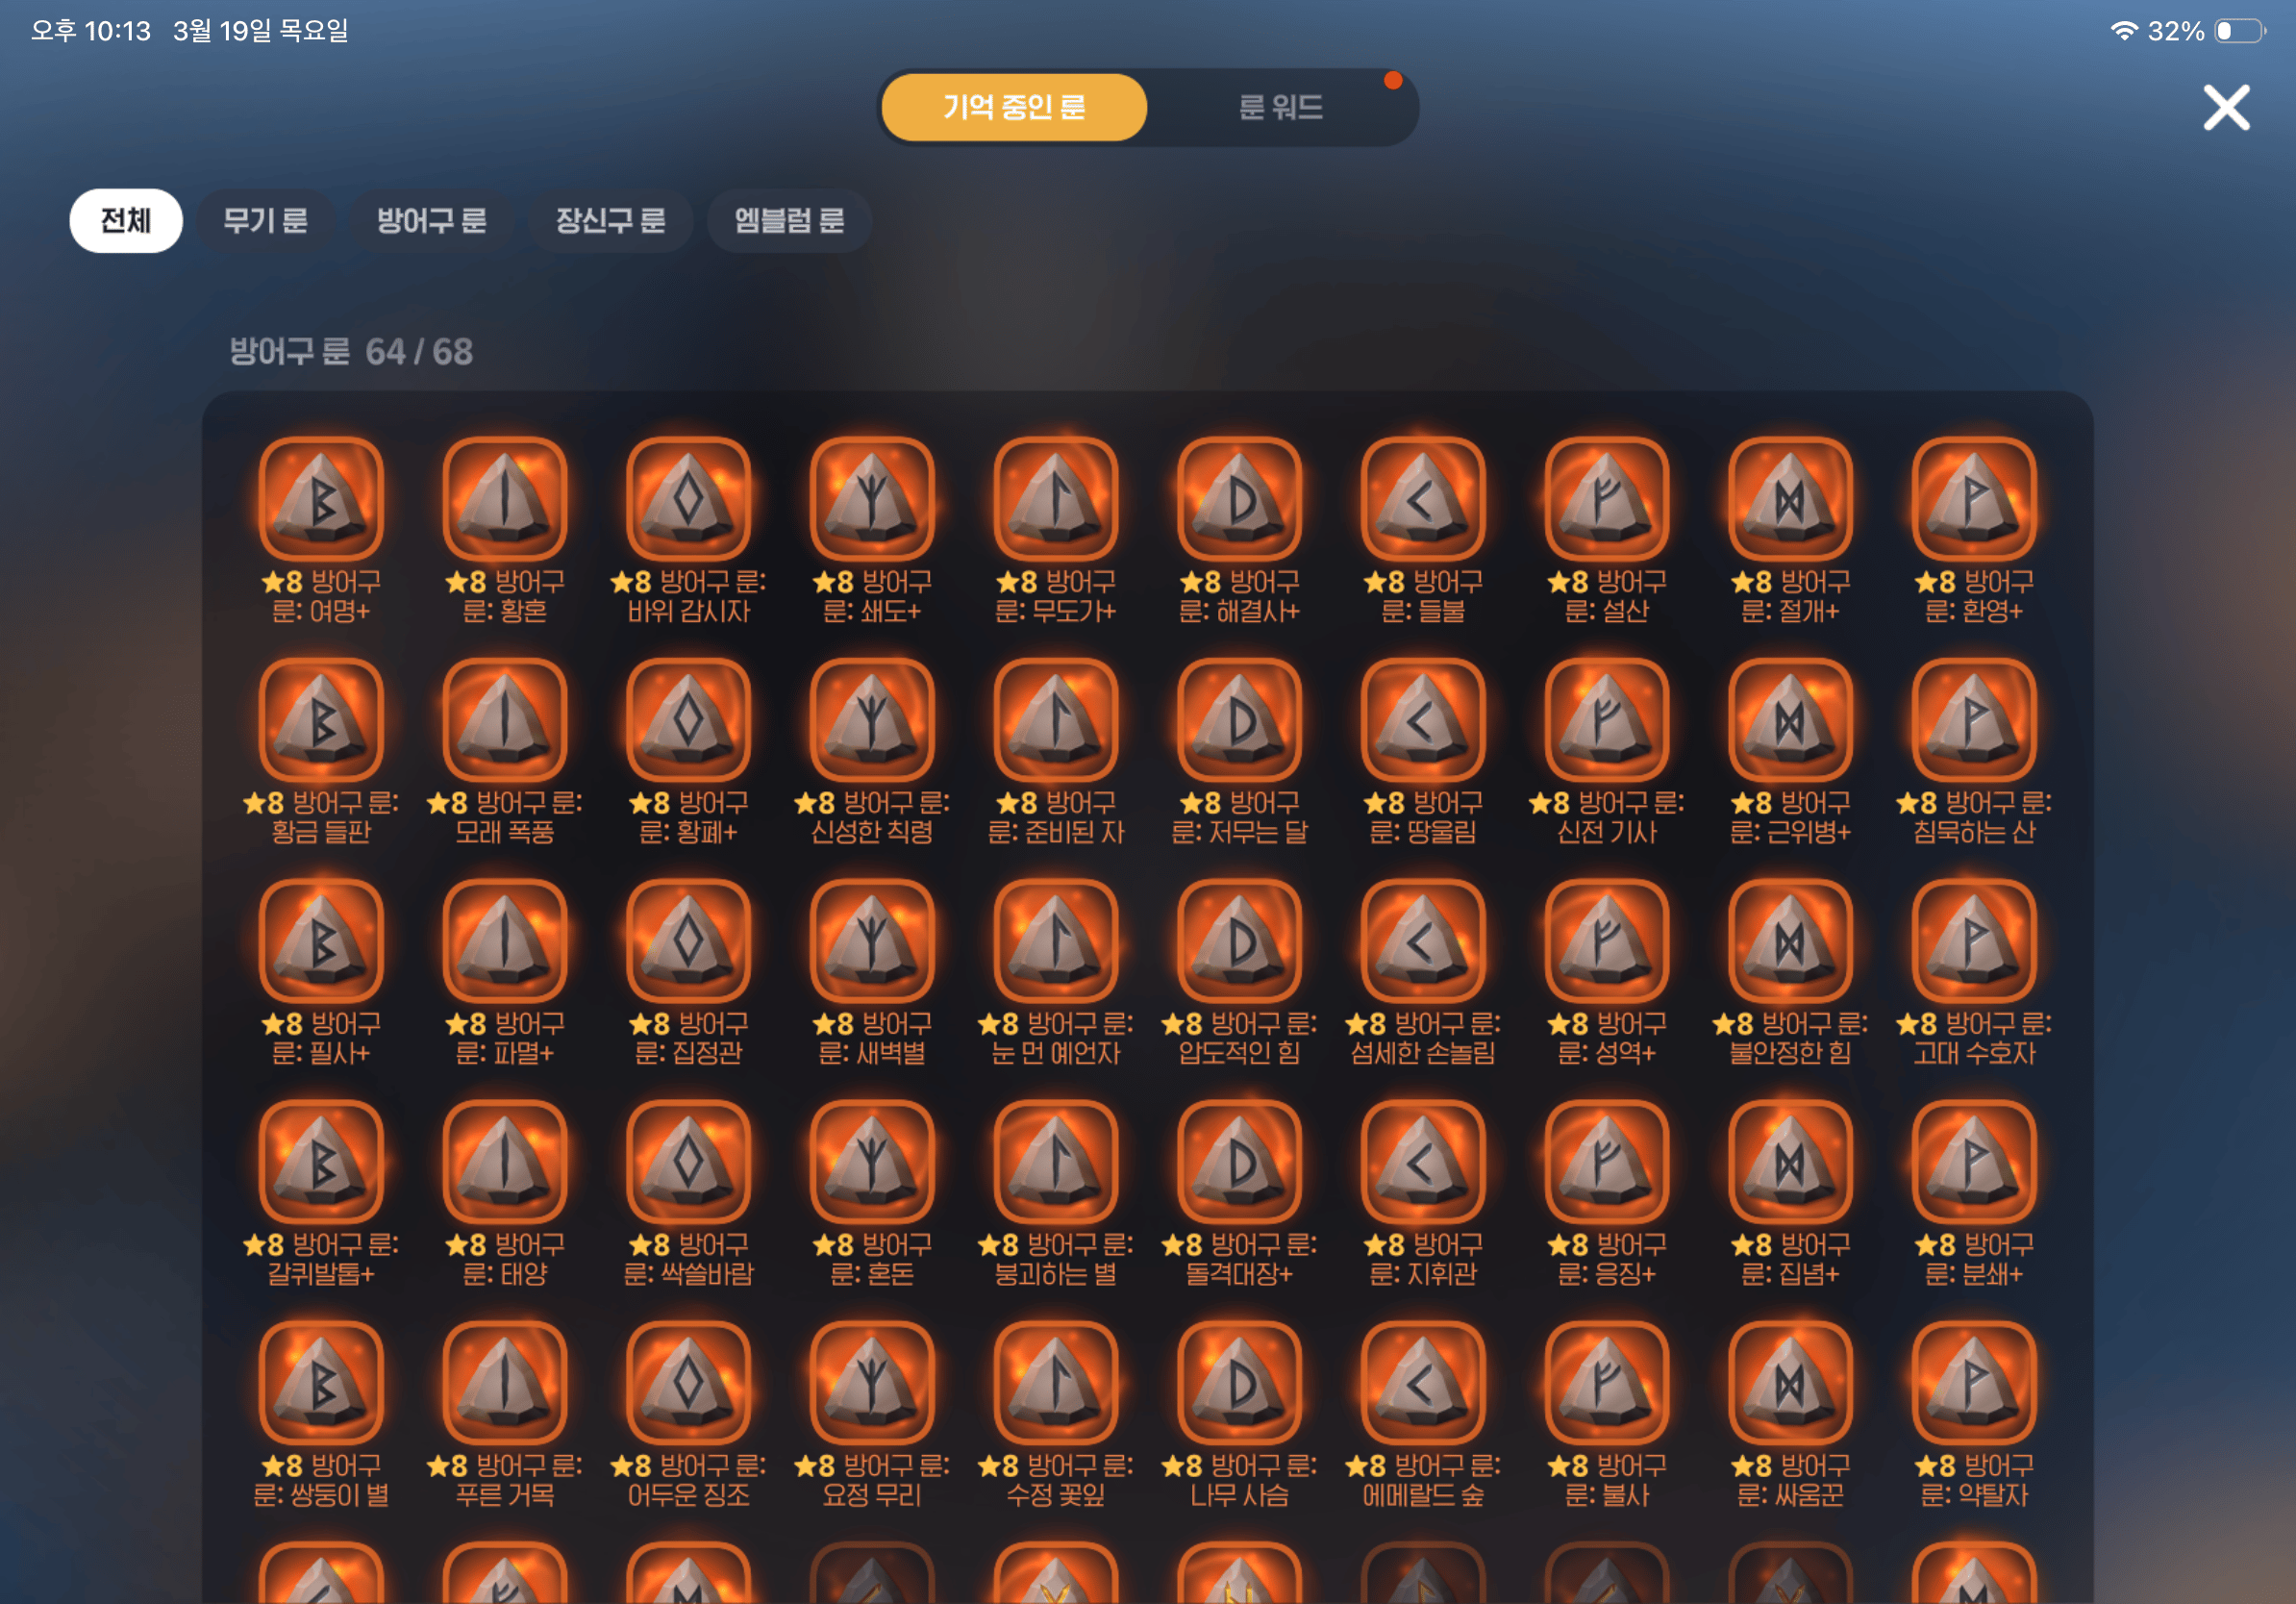Screen dimensions: 2296x1604
Task: Tap the 바위 감시자 rune icon
Action: click(688, 498)
